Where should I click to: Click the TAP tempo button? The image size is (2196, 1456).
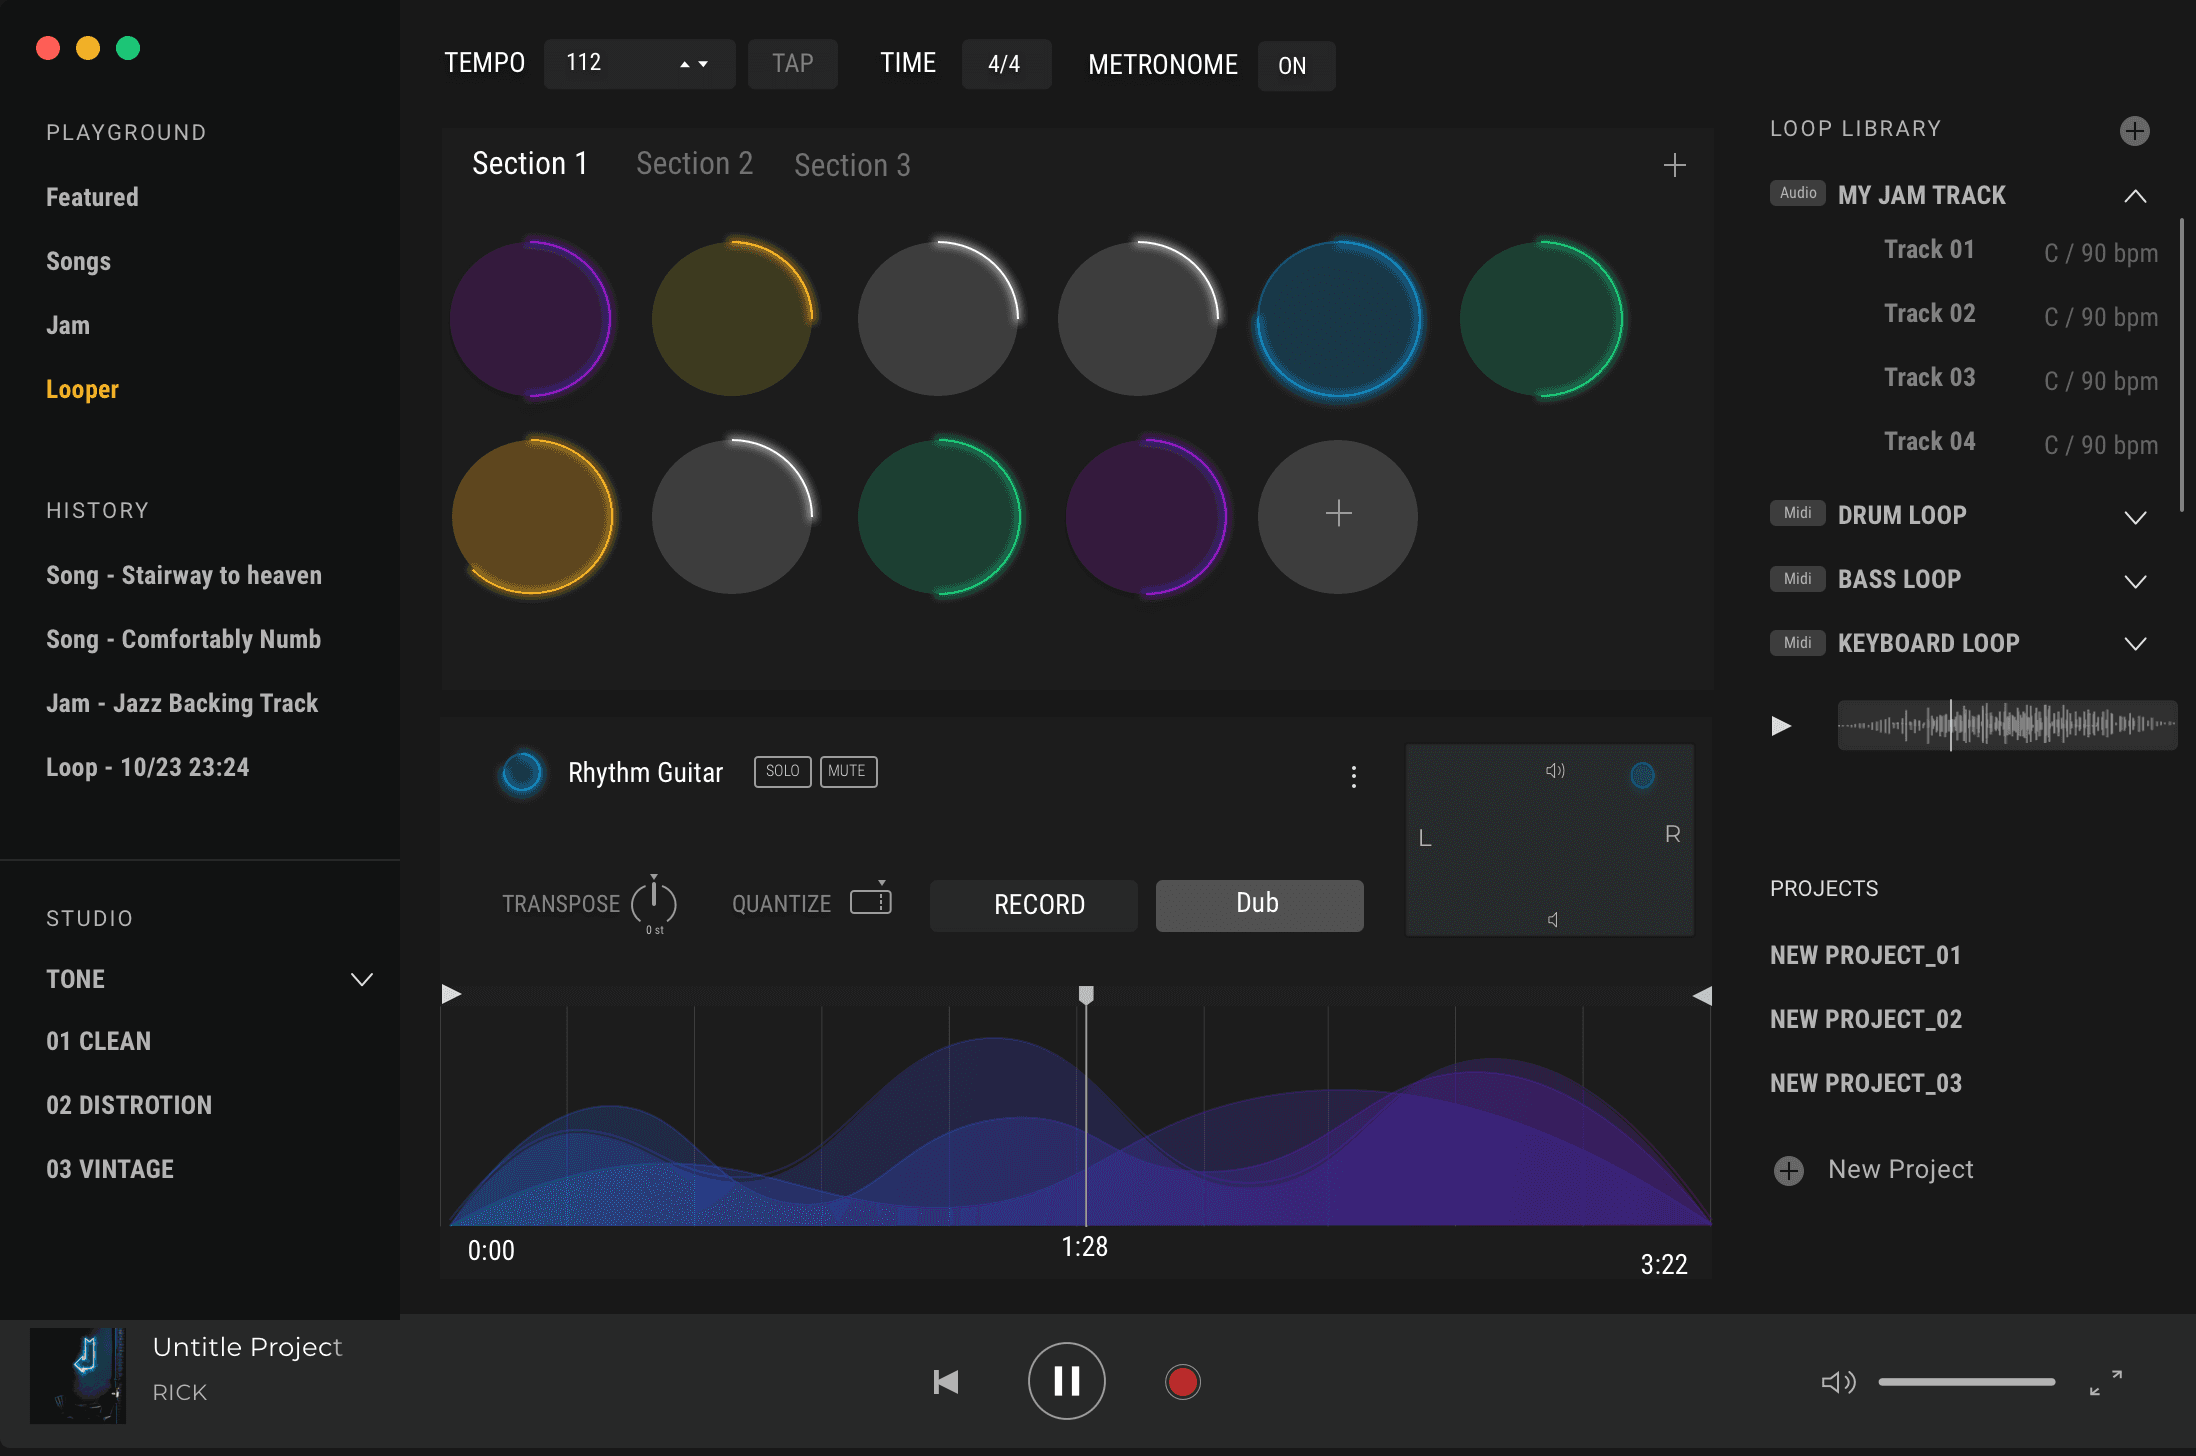(x=792, y=64)
